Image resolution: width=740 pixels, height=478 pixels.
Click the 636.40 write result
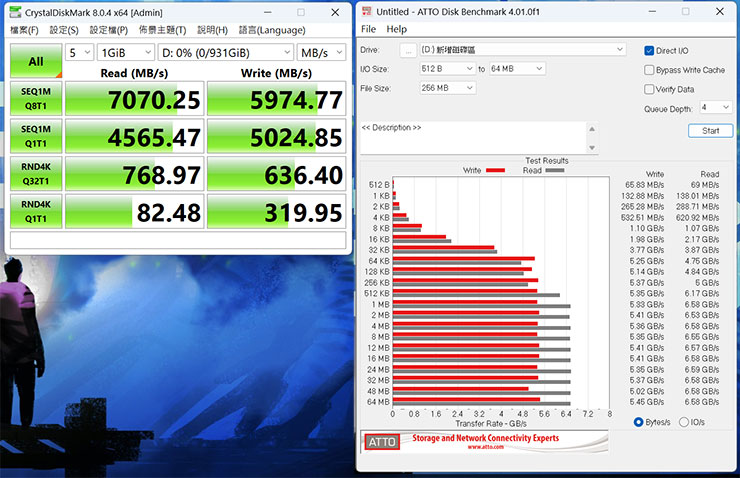pyautogui.click(x=277, y=174)
